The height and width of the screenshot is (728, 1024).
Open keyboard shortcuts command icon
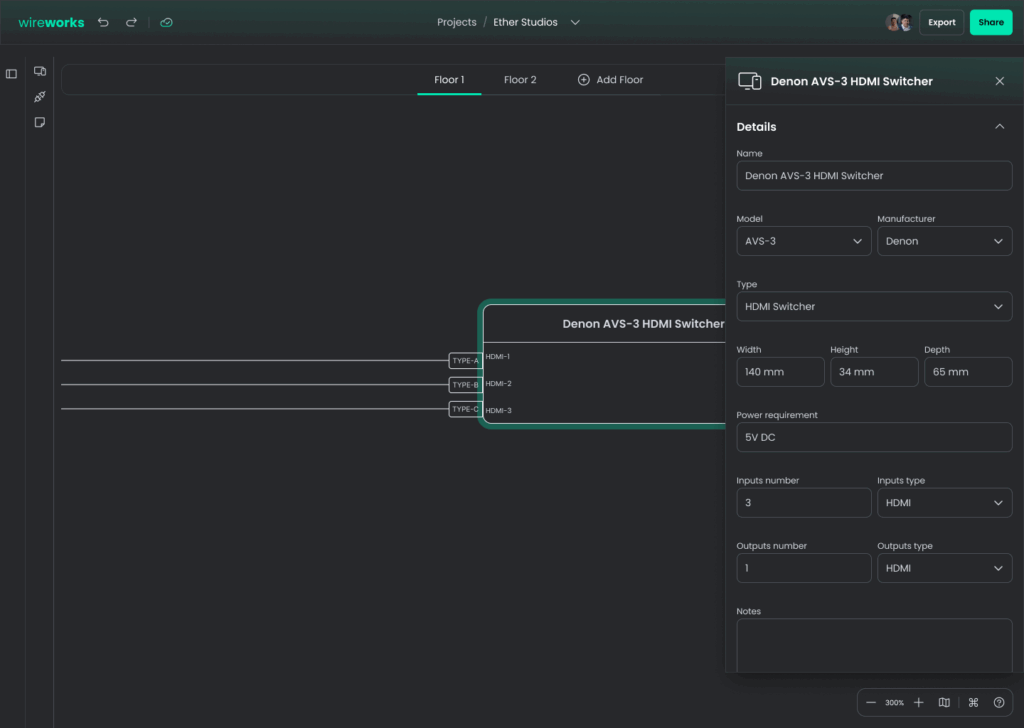(973, 703)
